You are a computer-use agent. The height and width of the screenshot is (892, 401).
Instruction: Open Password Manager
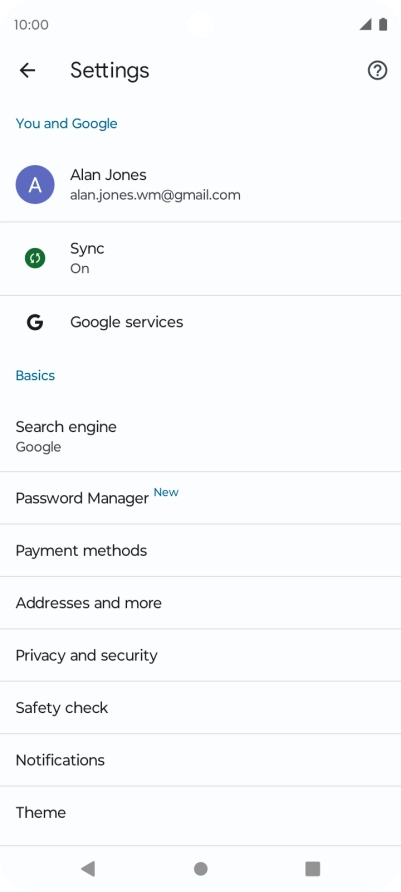pos(200,498)
